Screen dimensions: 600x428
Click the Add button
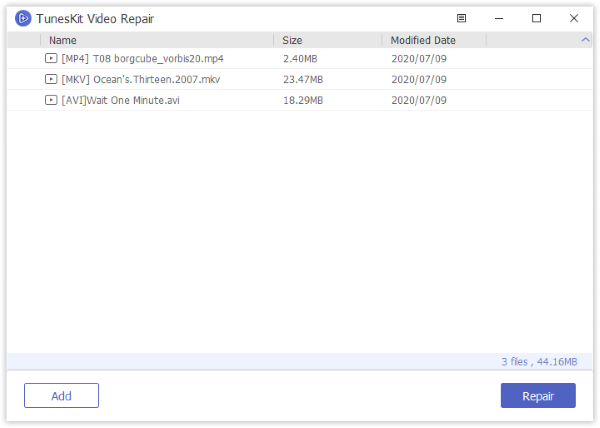point(61,395)
